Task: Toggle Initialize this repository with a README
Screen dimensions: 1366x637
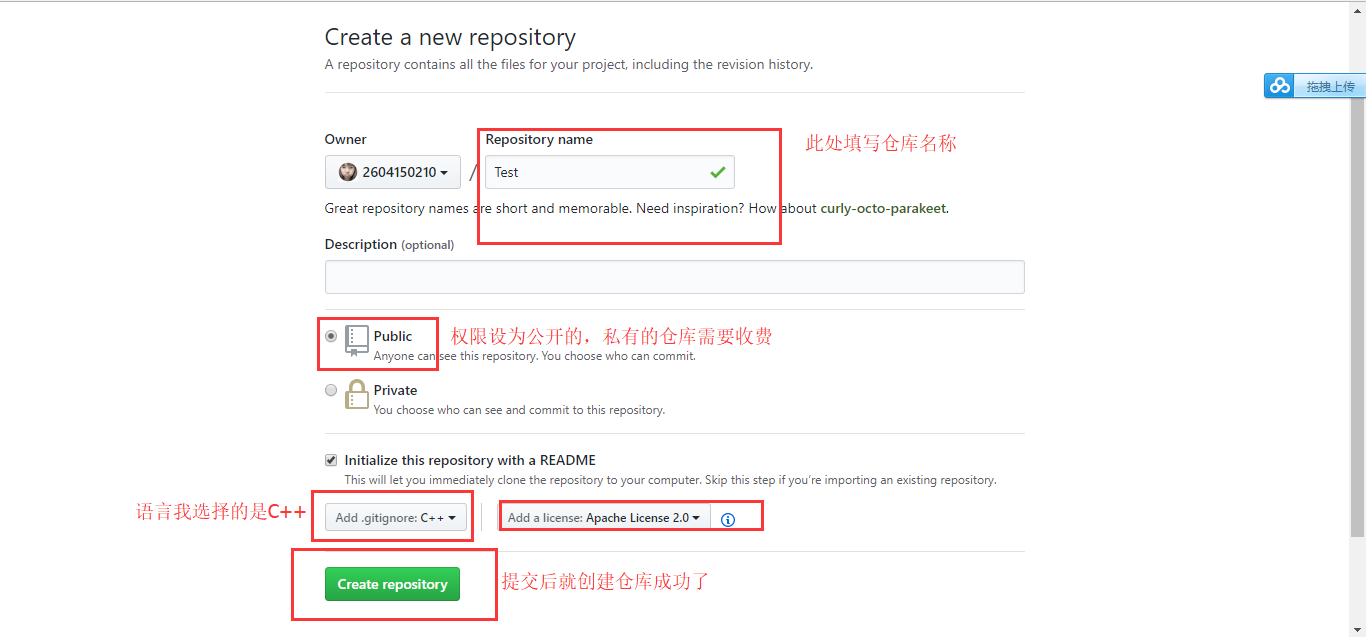Action: [x=331, y=461]
